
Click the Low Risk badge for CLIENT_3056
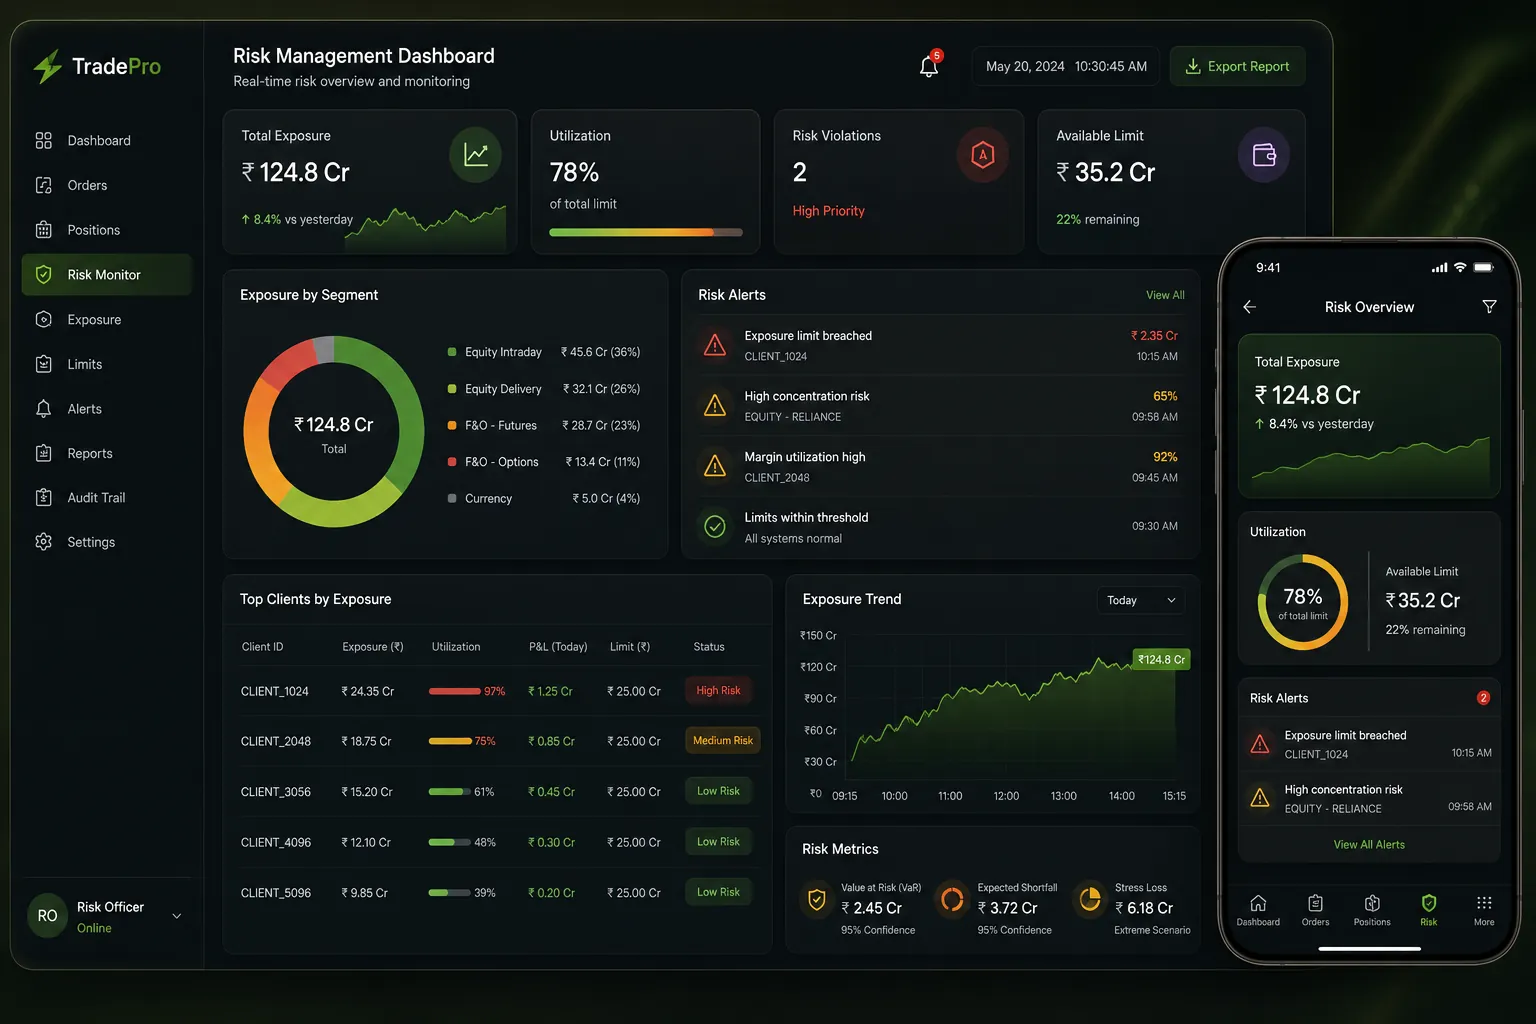718,791
